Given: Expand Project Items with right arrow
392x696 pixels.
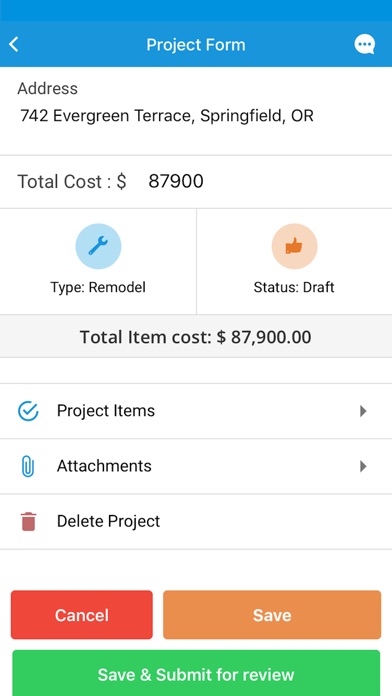Looking at the screenshot, I should coord(363,411).
